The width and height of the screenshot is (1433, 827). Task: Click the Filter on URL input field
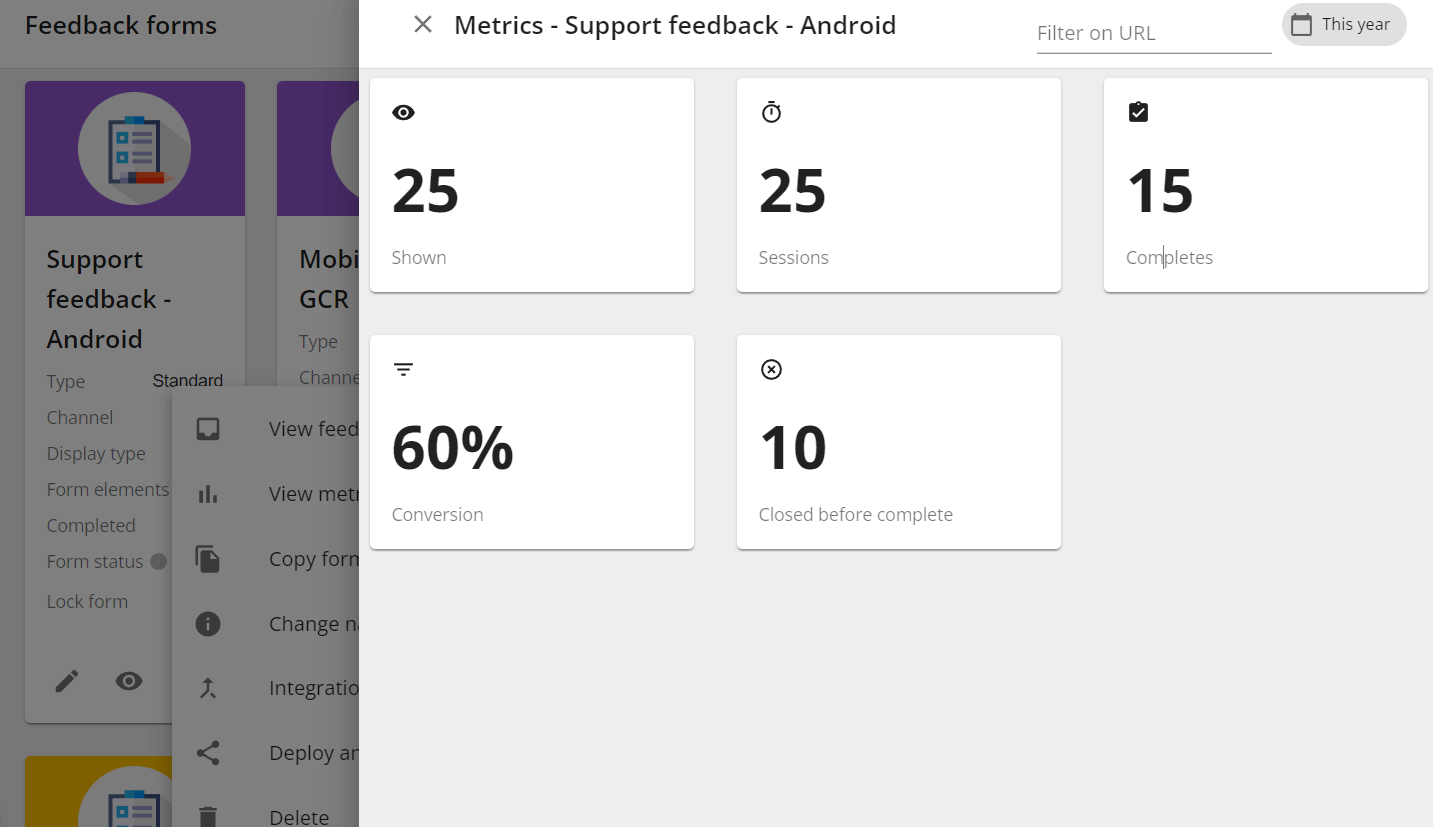1153,33
